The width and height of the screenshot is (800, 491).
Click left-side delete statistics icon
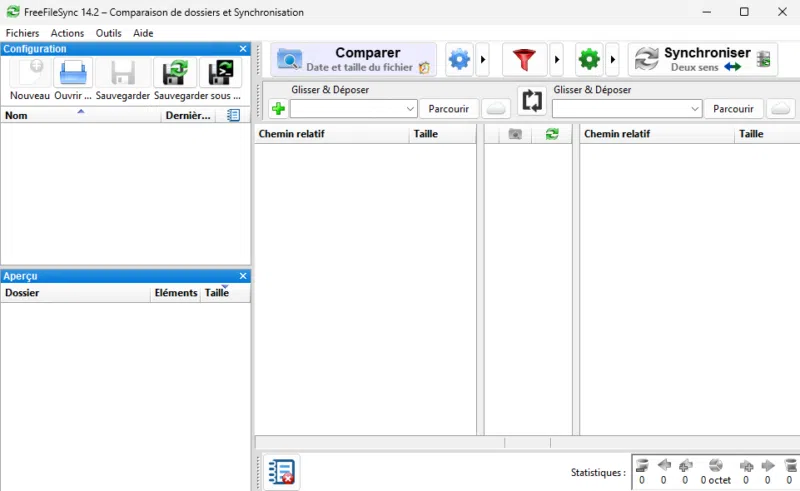click(642, 465)
